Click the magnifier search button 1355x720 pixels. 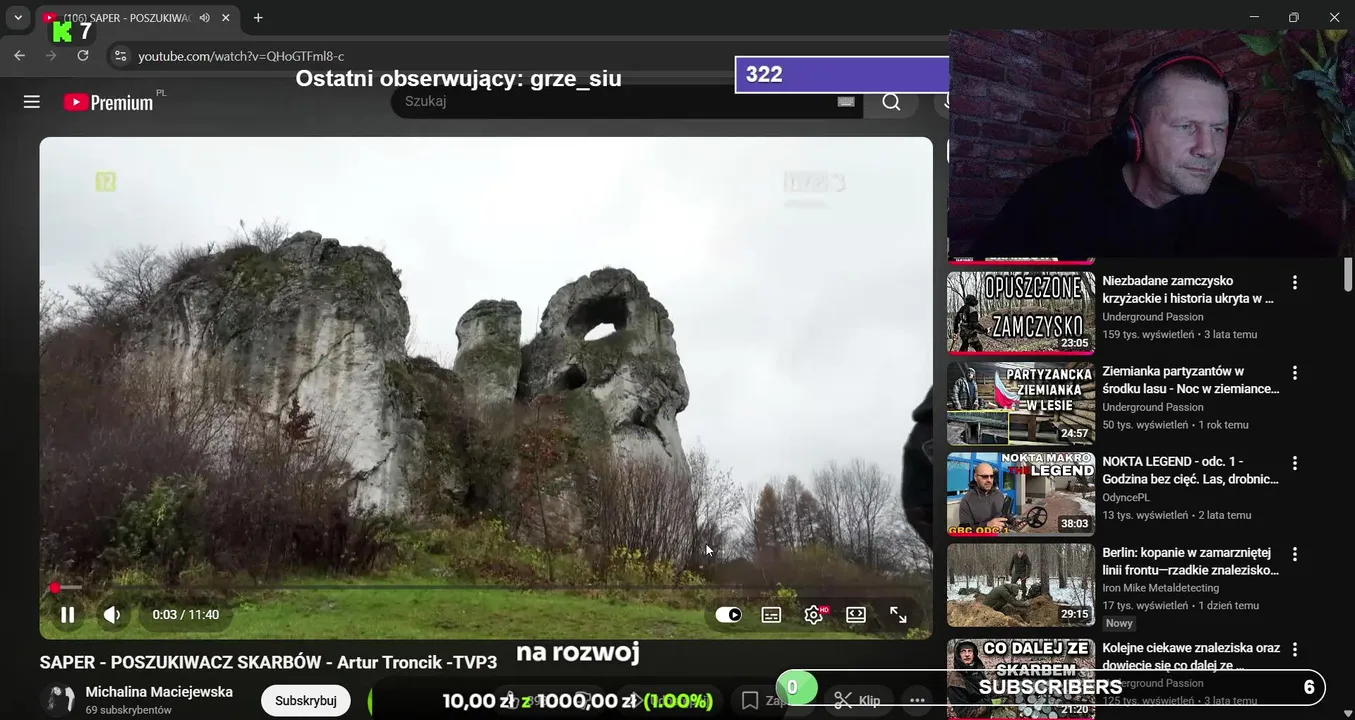[x=891, y=102]
